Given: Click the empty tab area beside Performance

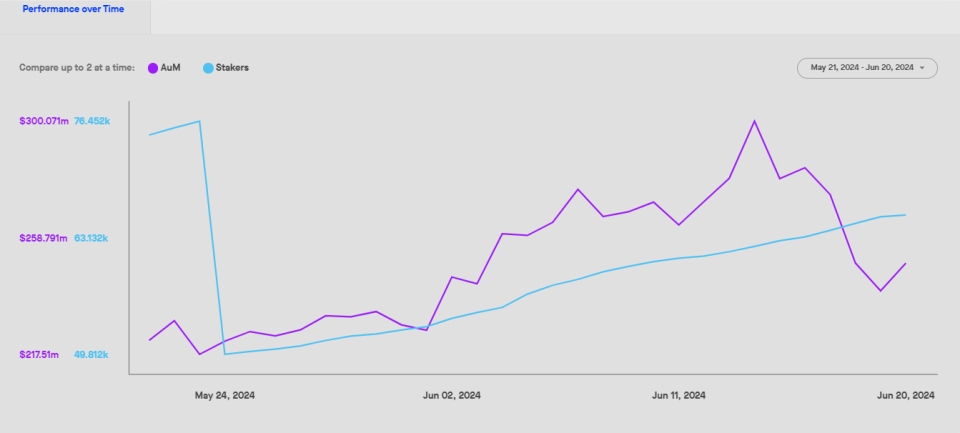Looking at the screenshot, I should tap(555, 17).
